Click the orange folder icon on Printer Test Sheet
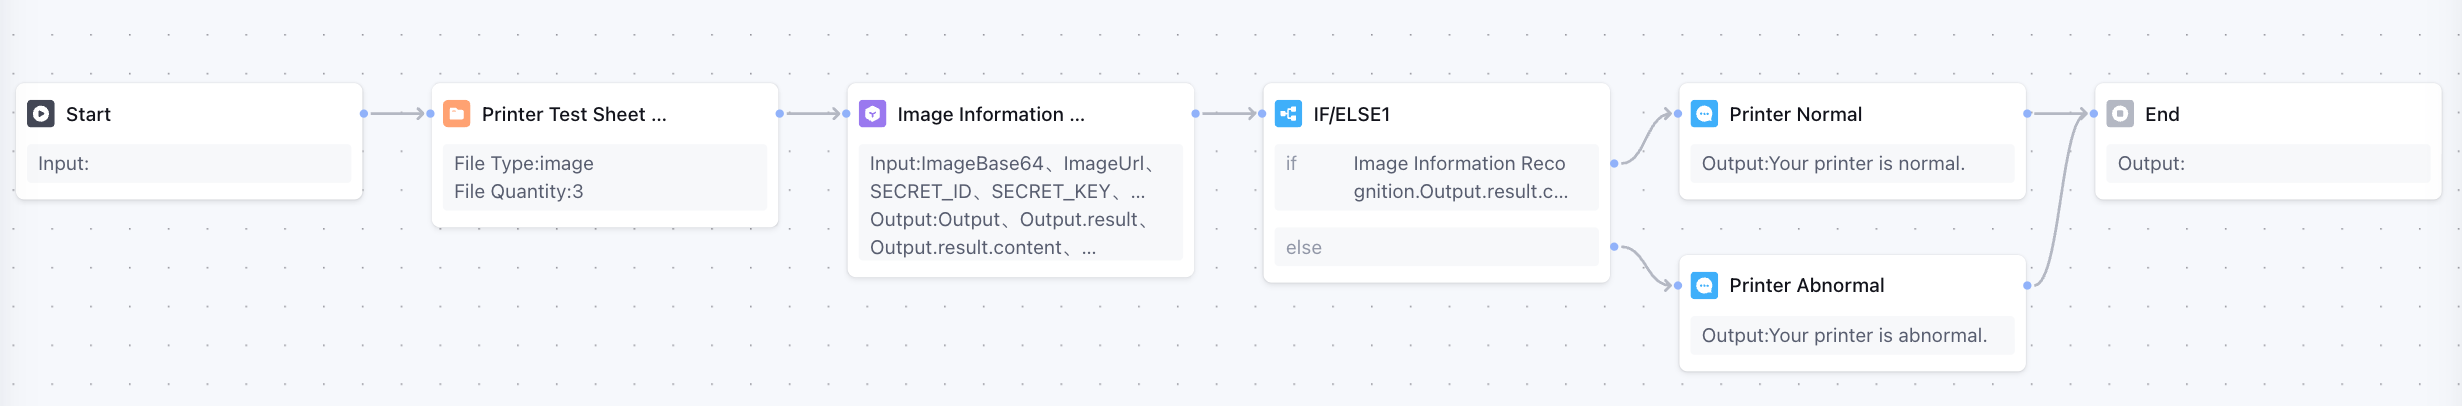 456,114
